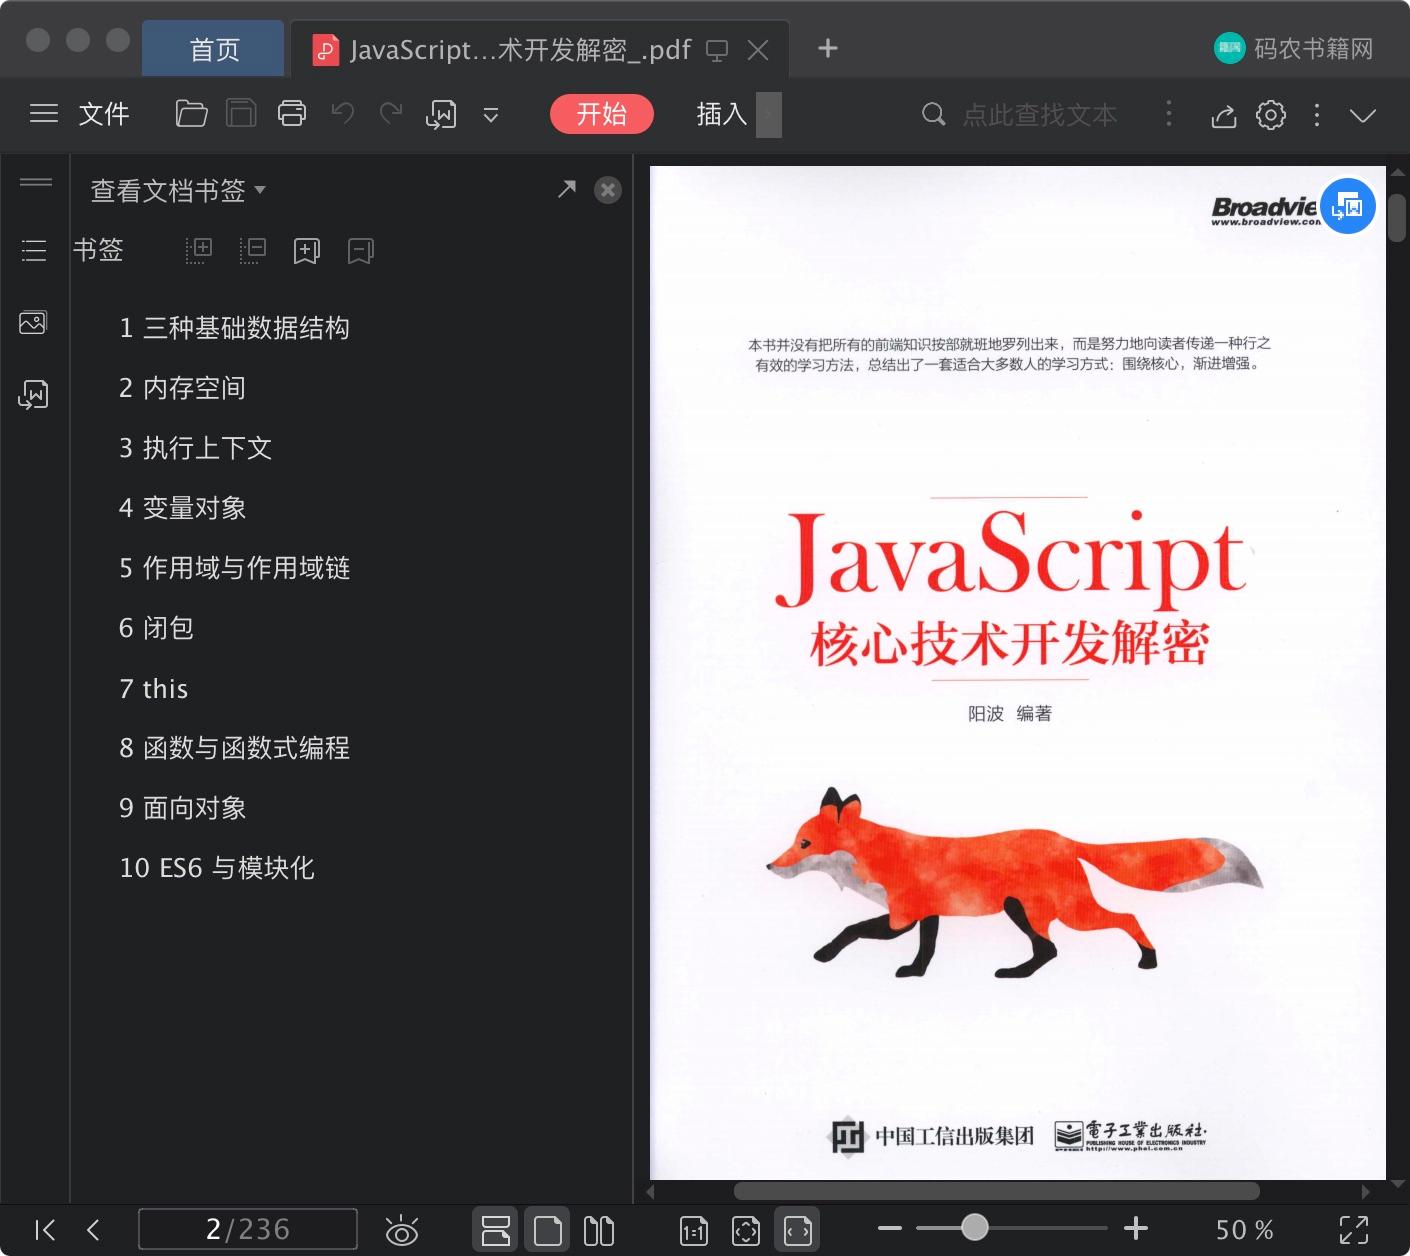Click the share export icon
Viewport: 1410px width, 1256px height.
coord(1224,116)
